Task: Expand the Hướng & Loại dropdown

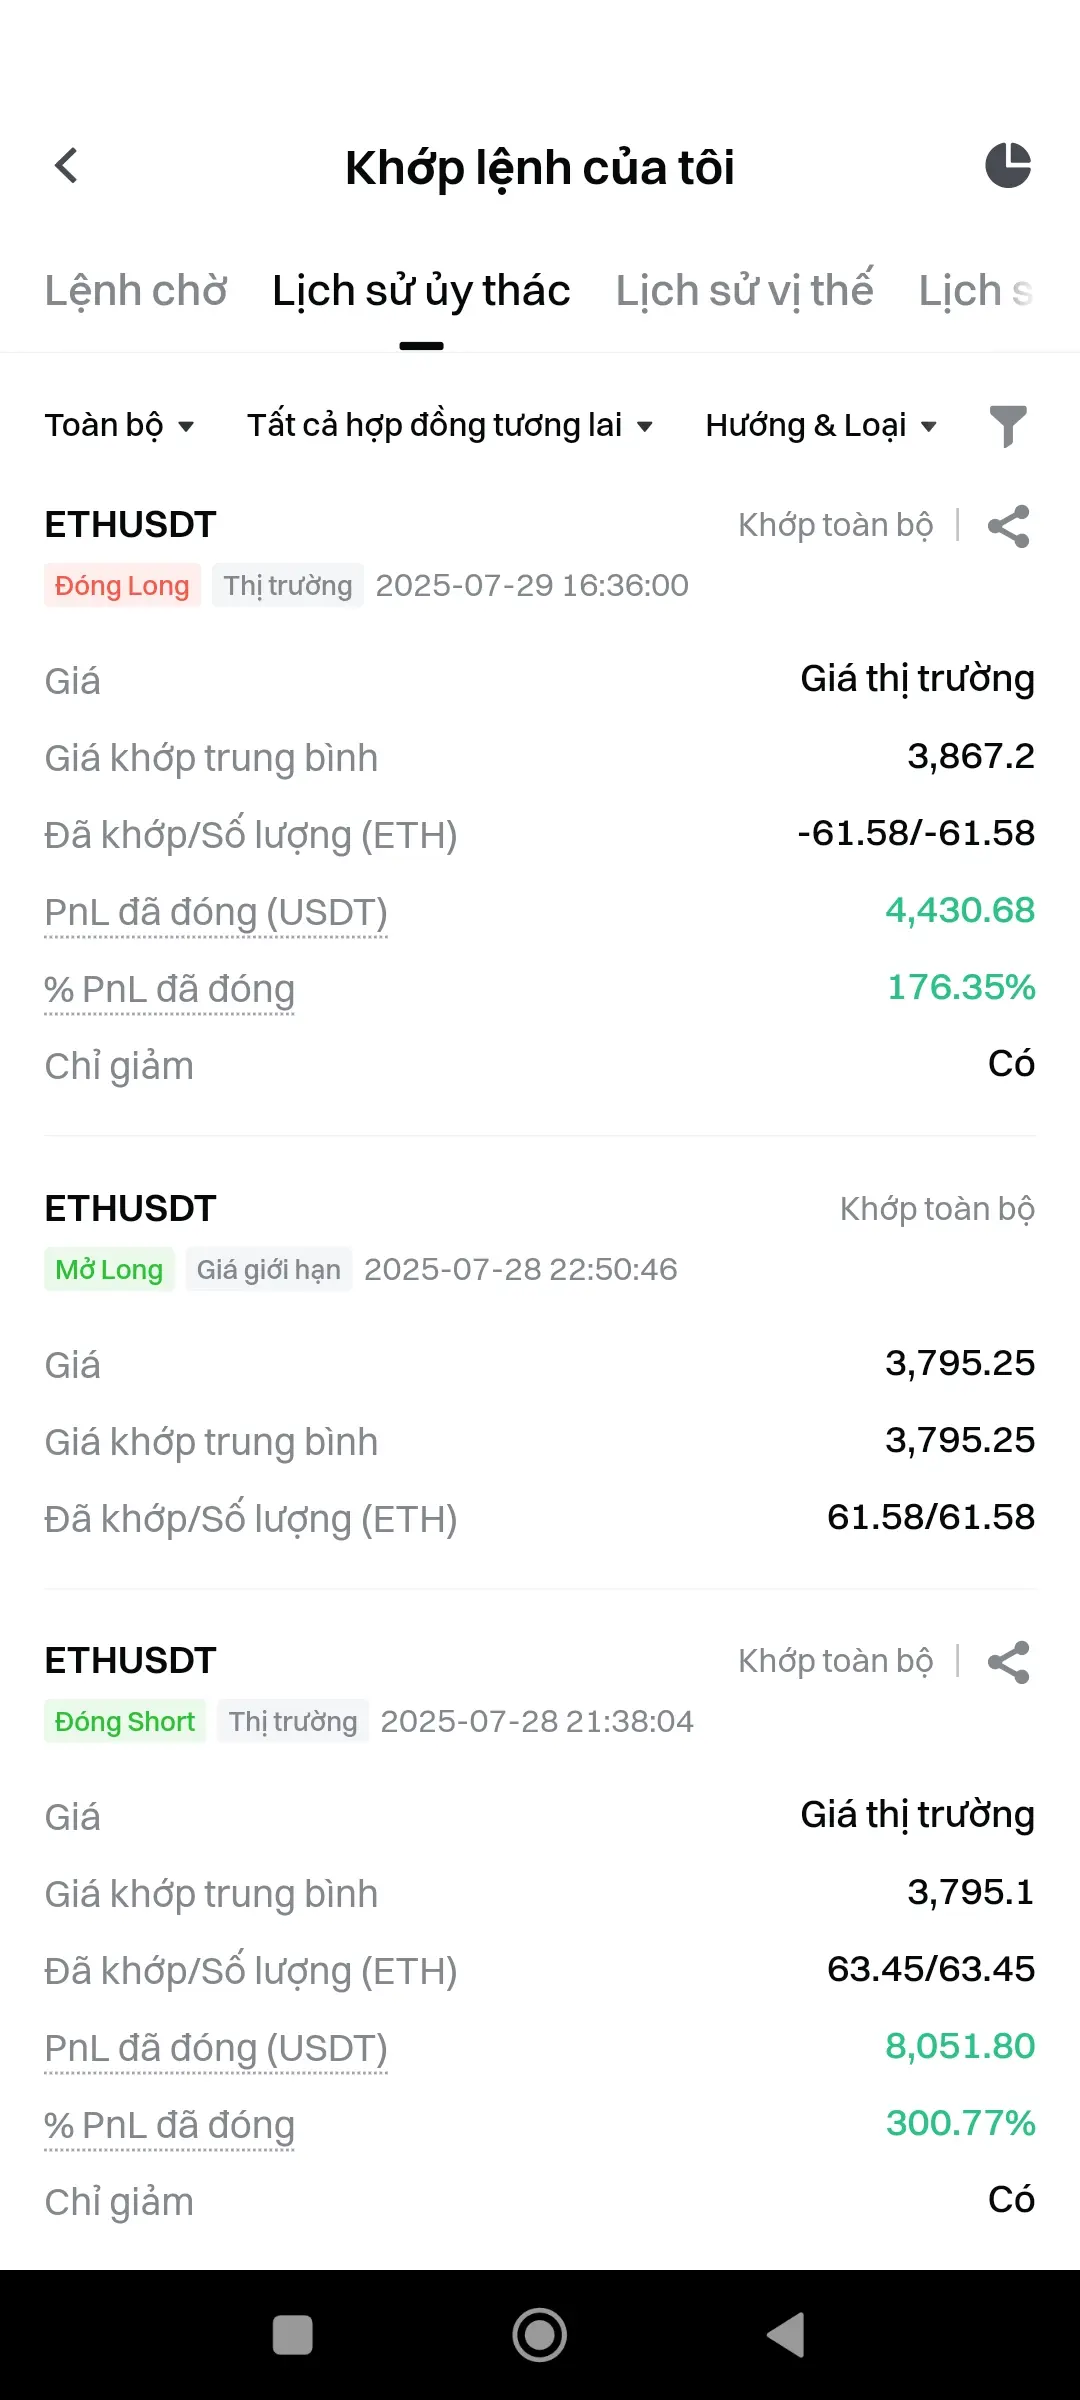Action: [821, 425]
